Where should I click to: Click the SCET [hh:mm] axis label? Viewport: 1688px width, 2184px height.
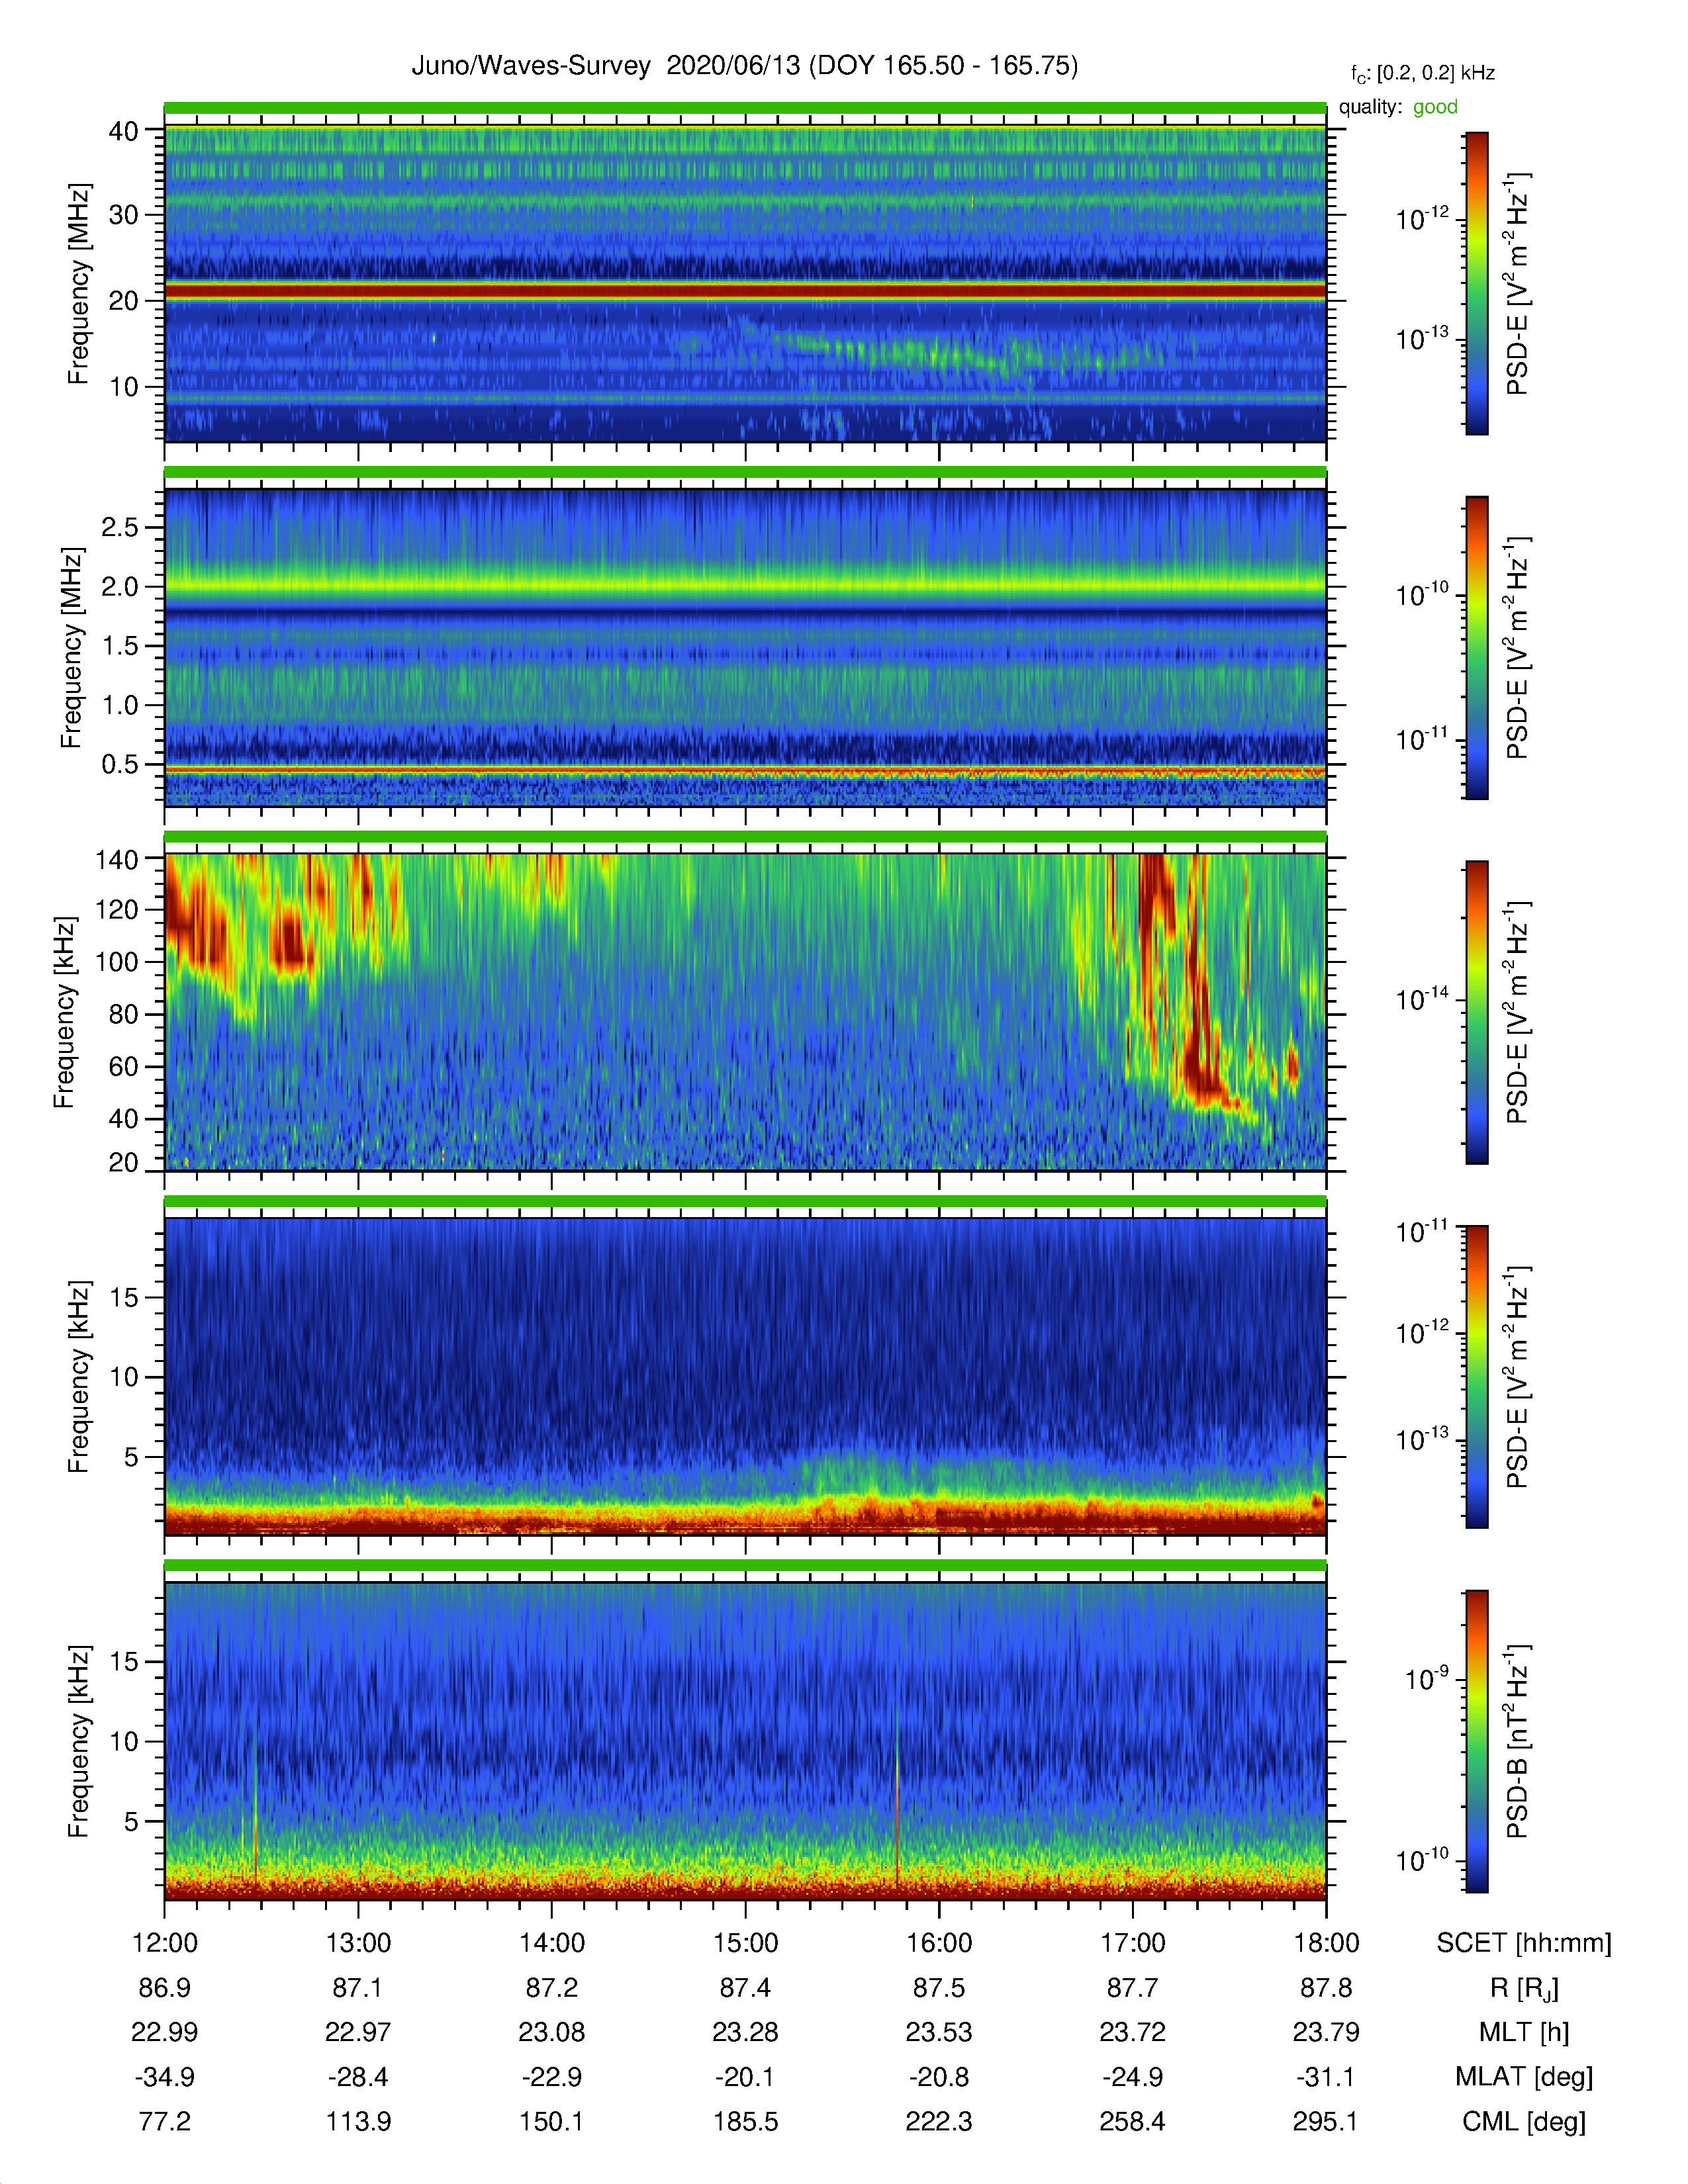(x=1524, y=1943)
